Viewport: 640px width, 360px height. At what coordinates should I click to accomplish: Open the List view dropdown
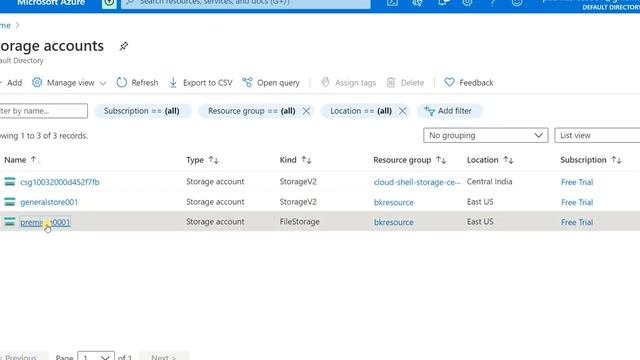(597, 136)
